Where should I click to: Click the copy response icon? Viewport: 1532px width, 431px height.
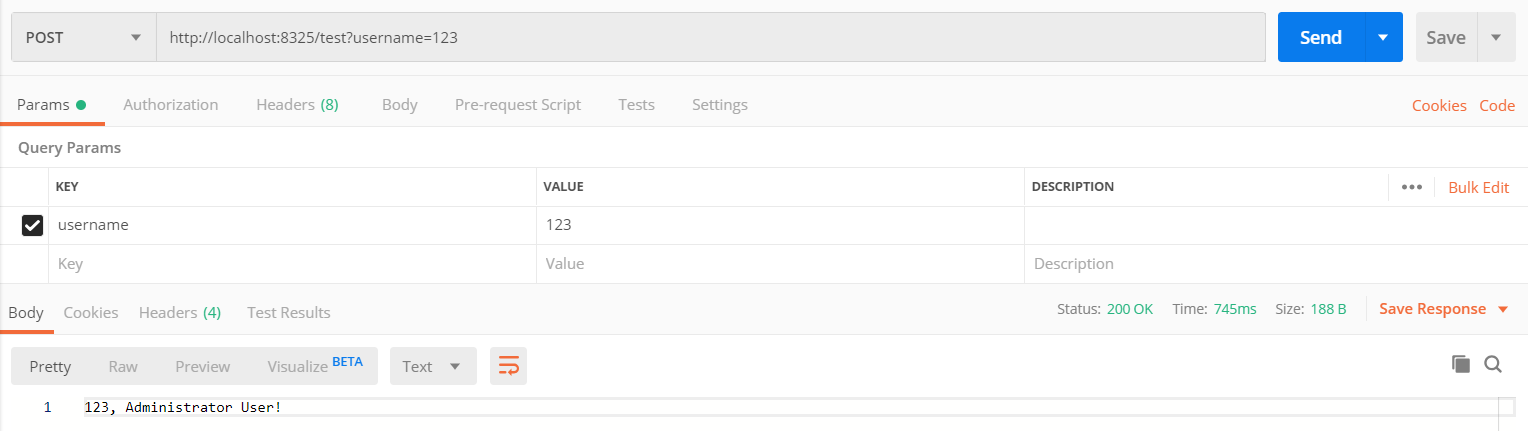1461,365
